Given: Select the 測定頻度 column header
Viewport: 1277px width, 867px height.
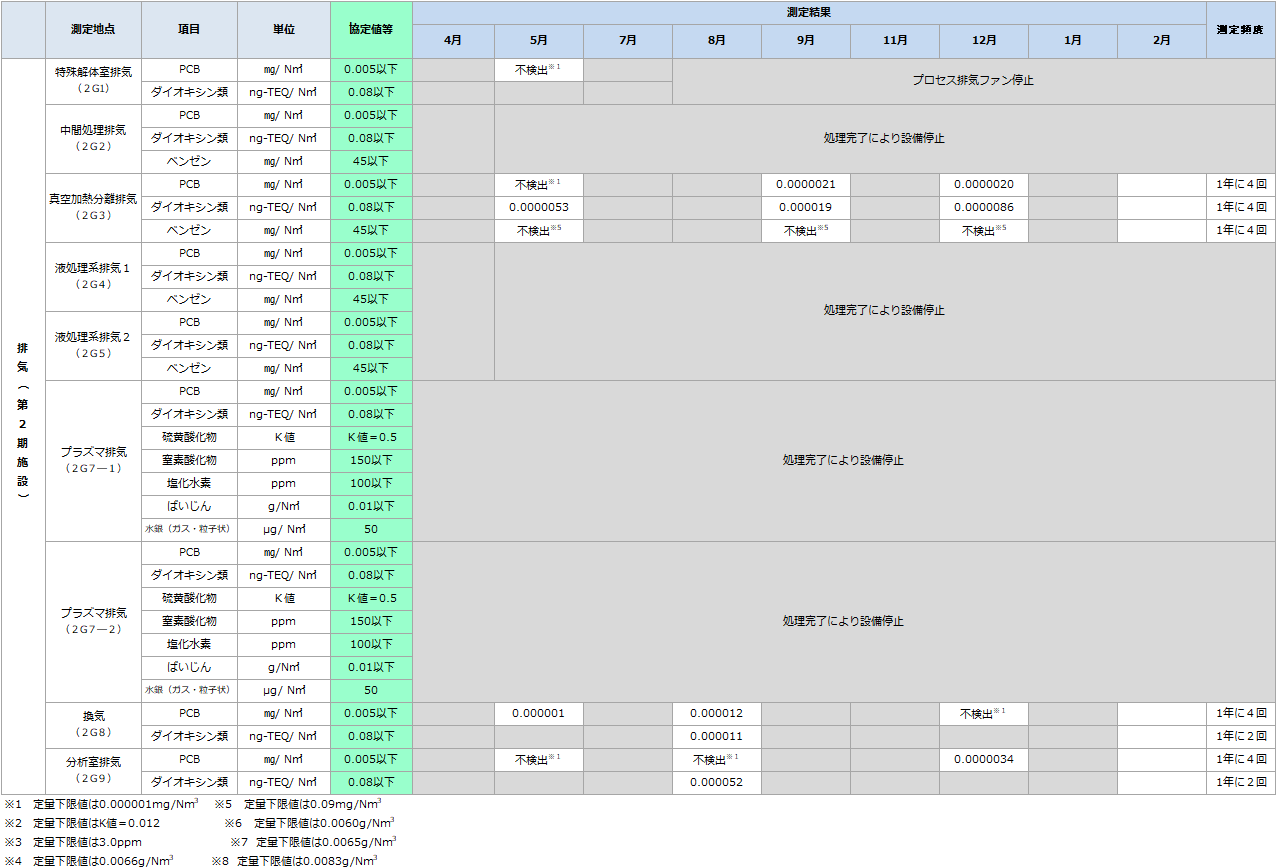Looking at the screenshot, I should [x=1240, y=29].
